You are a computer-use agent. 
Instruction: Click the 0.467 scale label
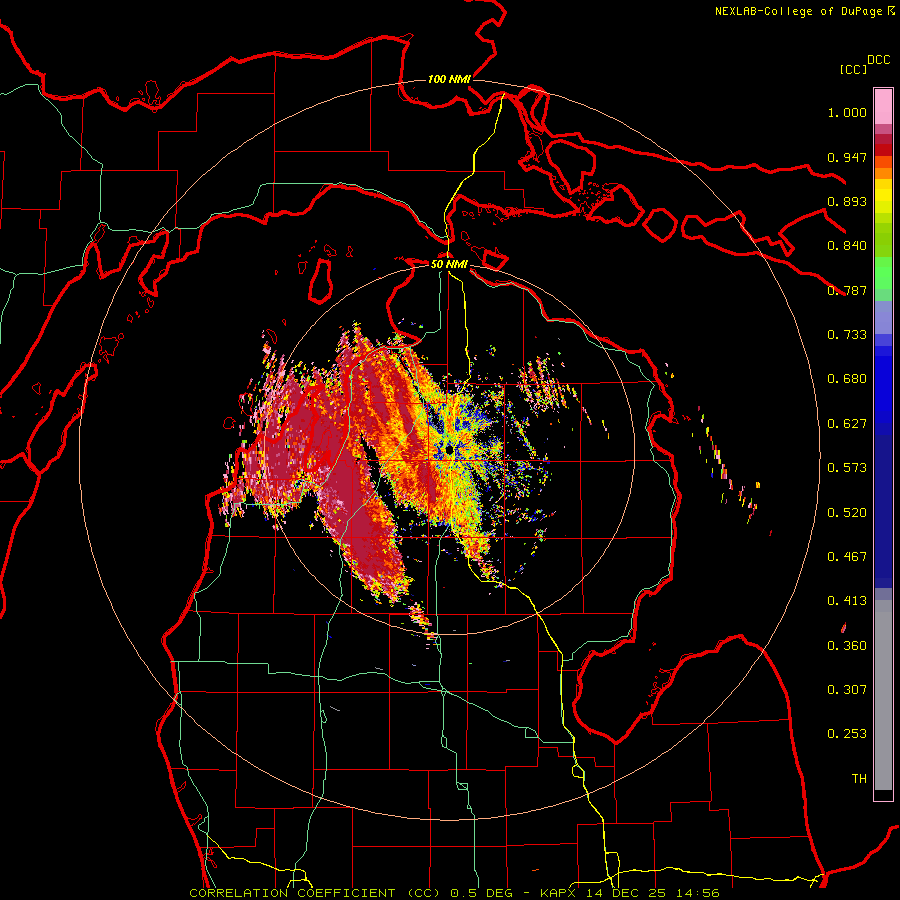pos(847,557)
